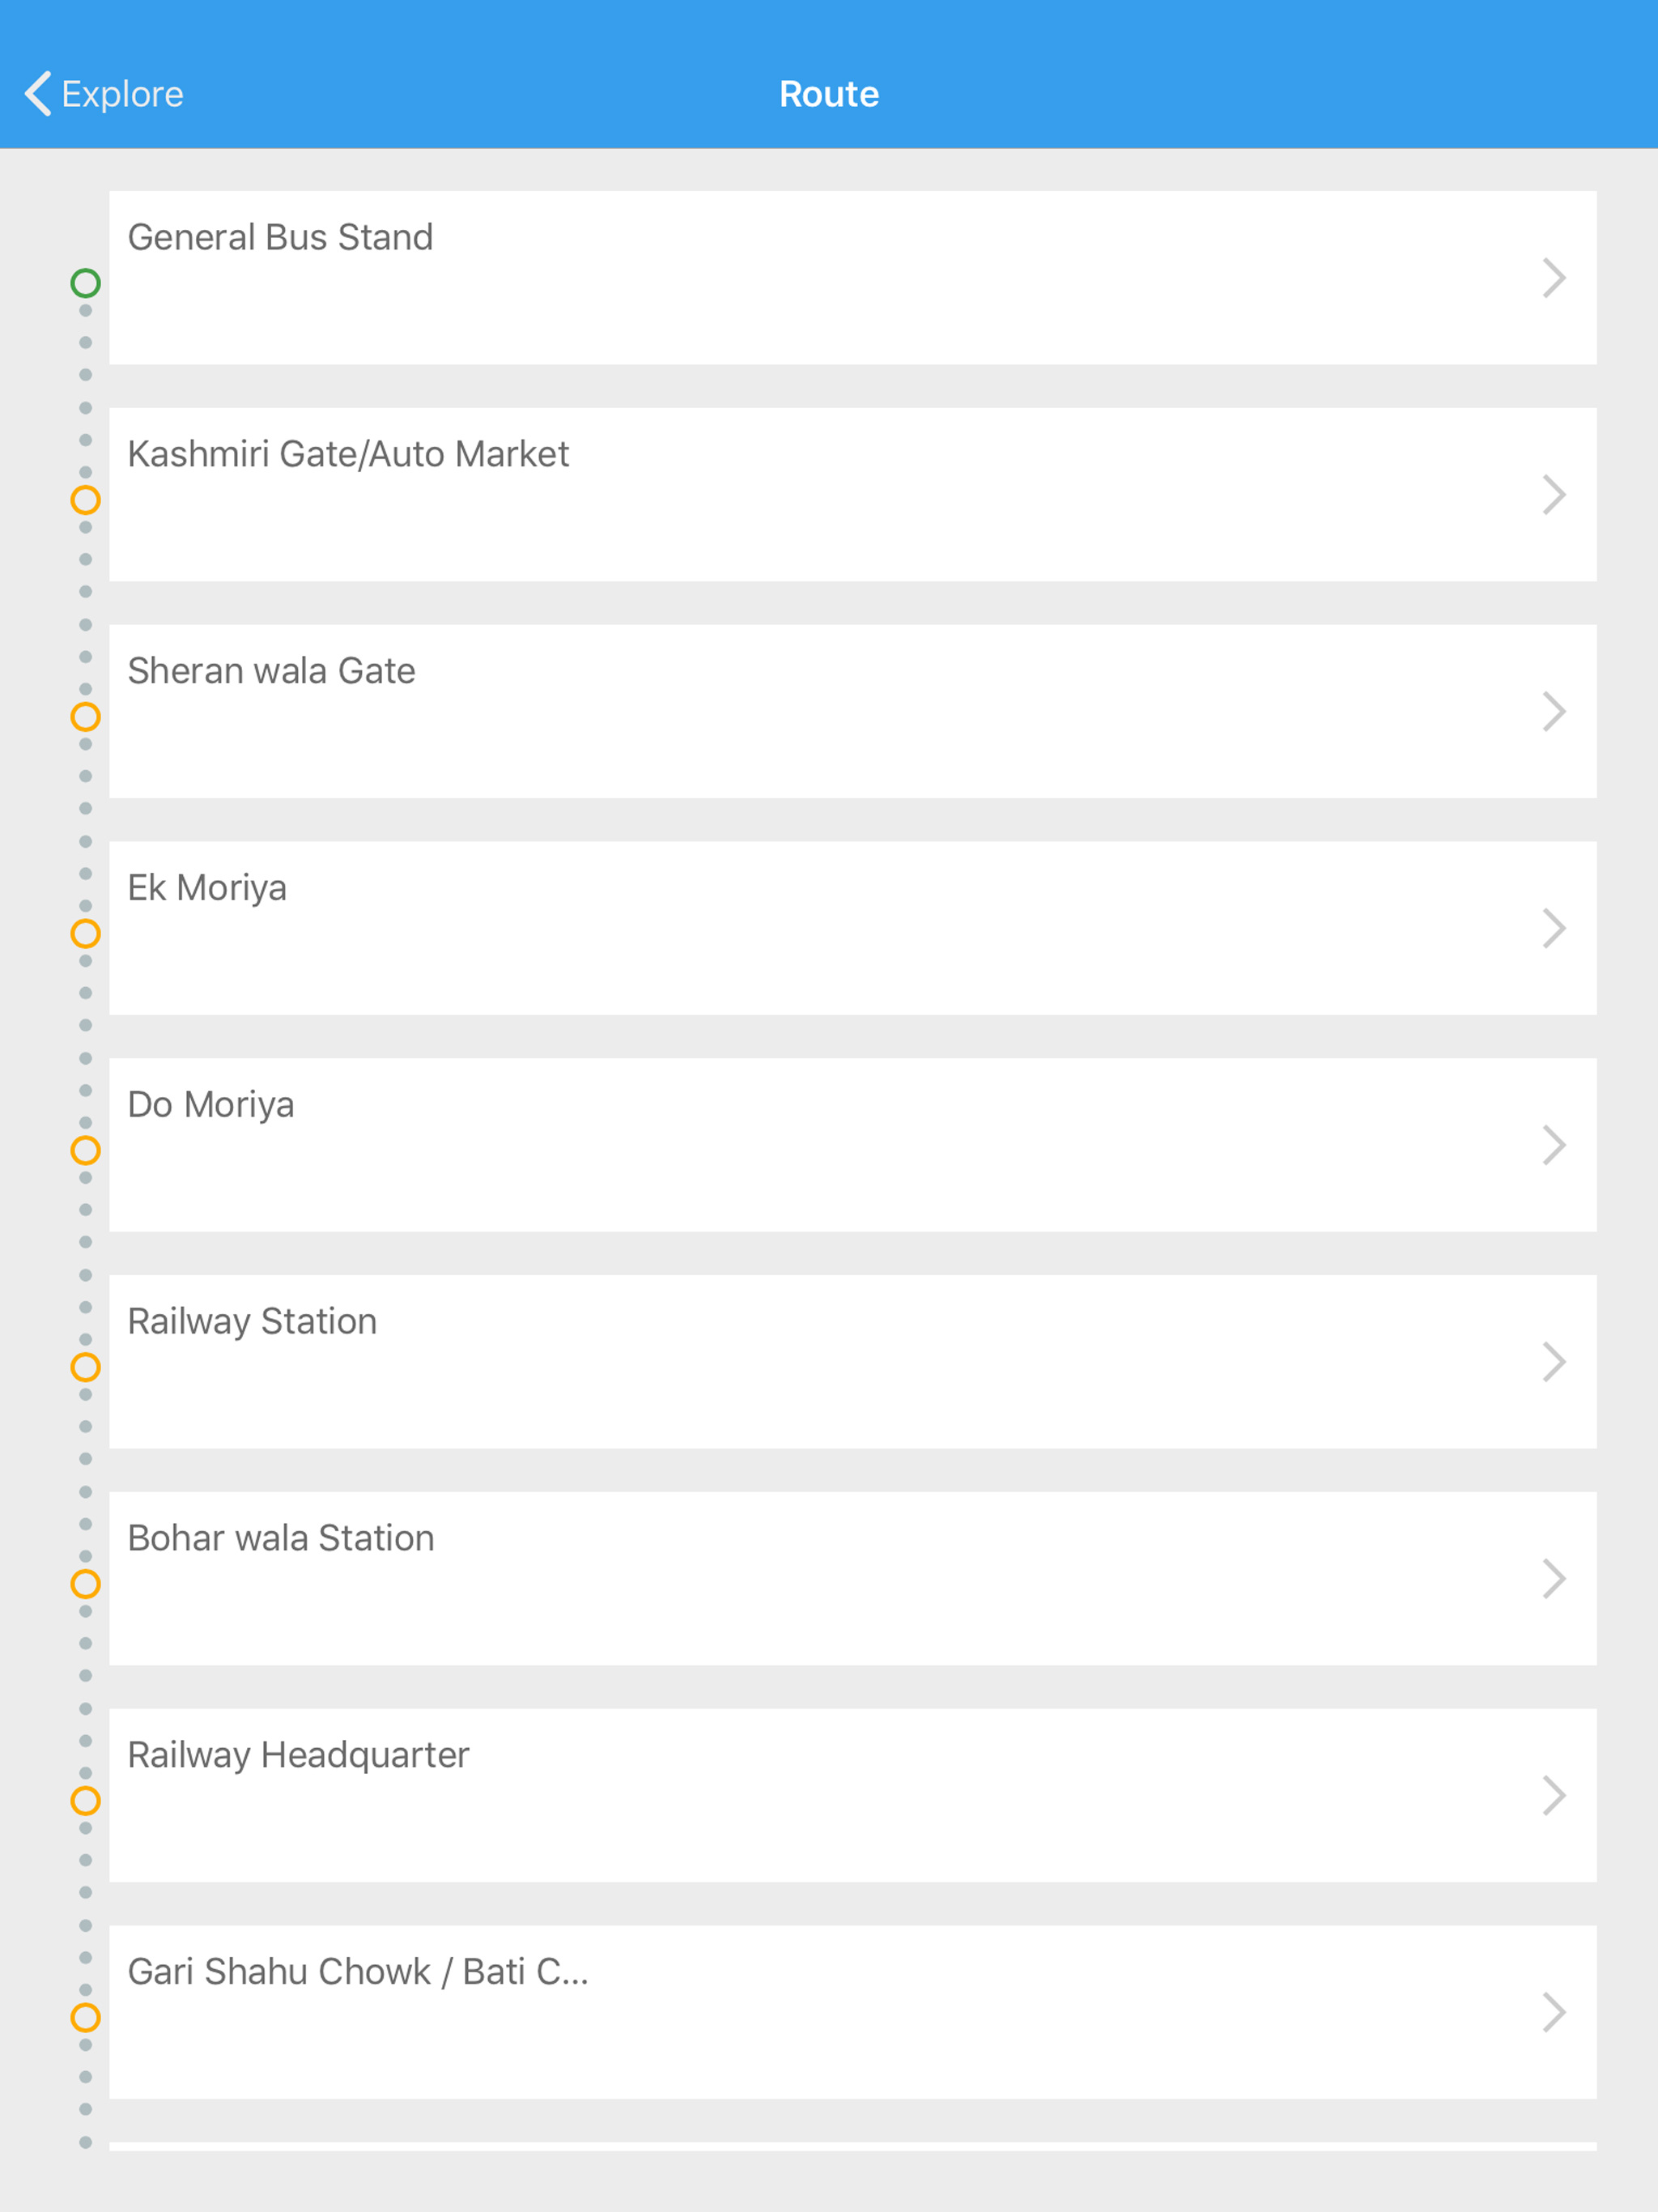Open Railway Headquarter stop details

coord(800,1796)
